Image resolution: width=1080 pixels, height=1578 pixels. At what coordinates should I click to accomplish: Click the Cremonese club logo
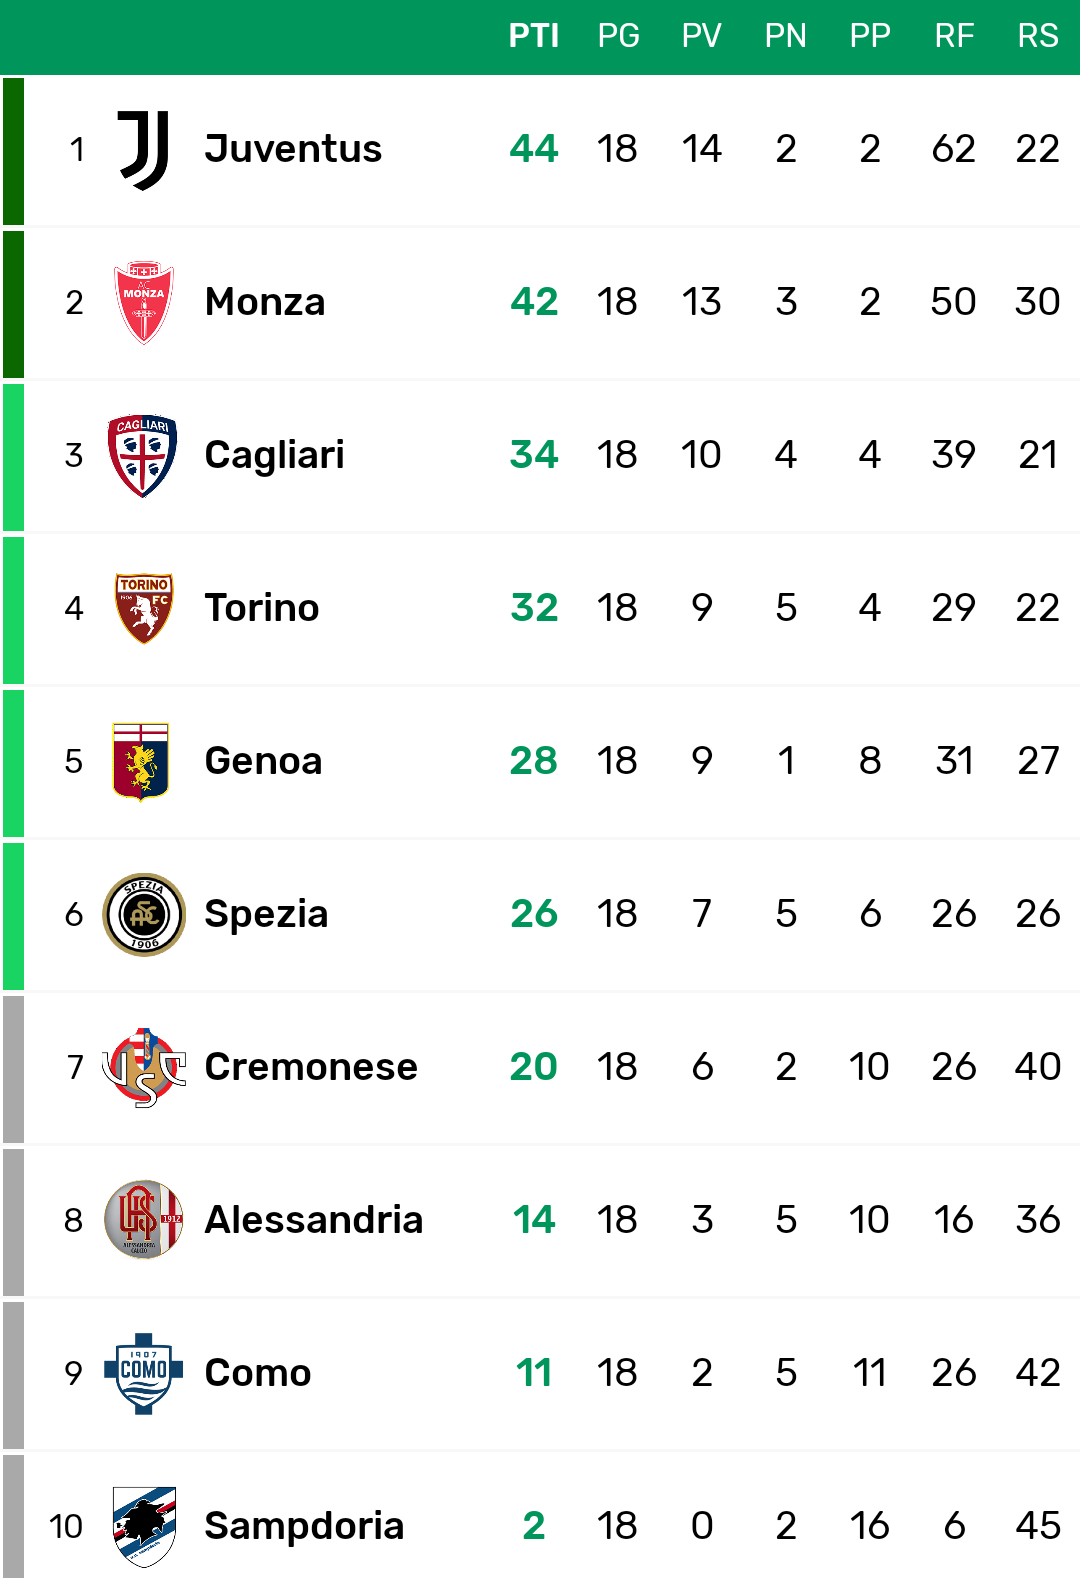[144, 1067]
